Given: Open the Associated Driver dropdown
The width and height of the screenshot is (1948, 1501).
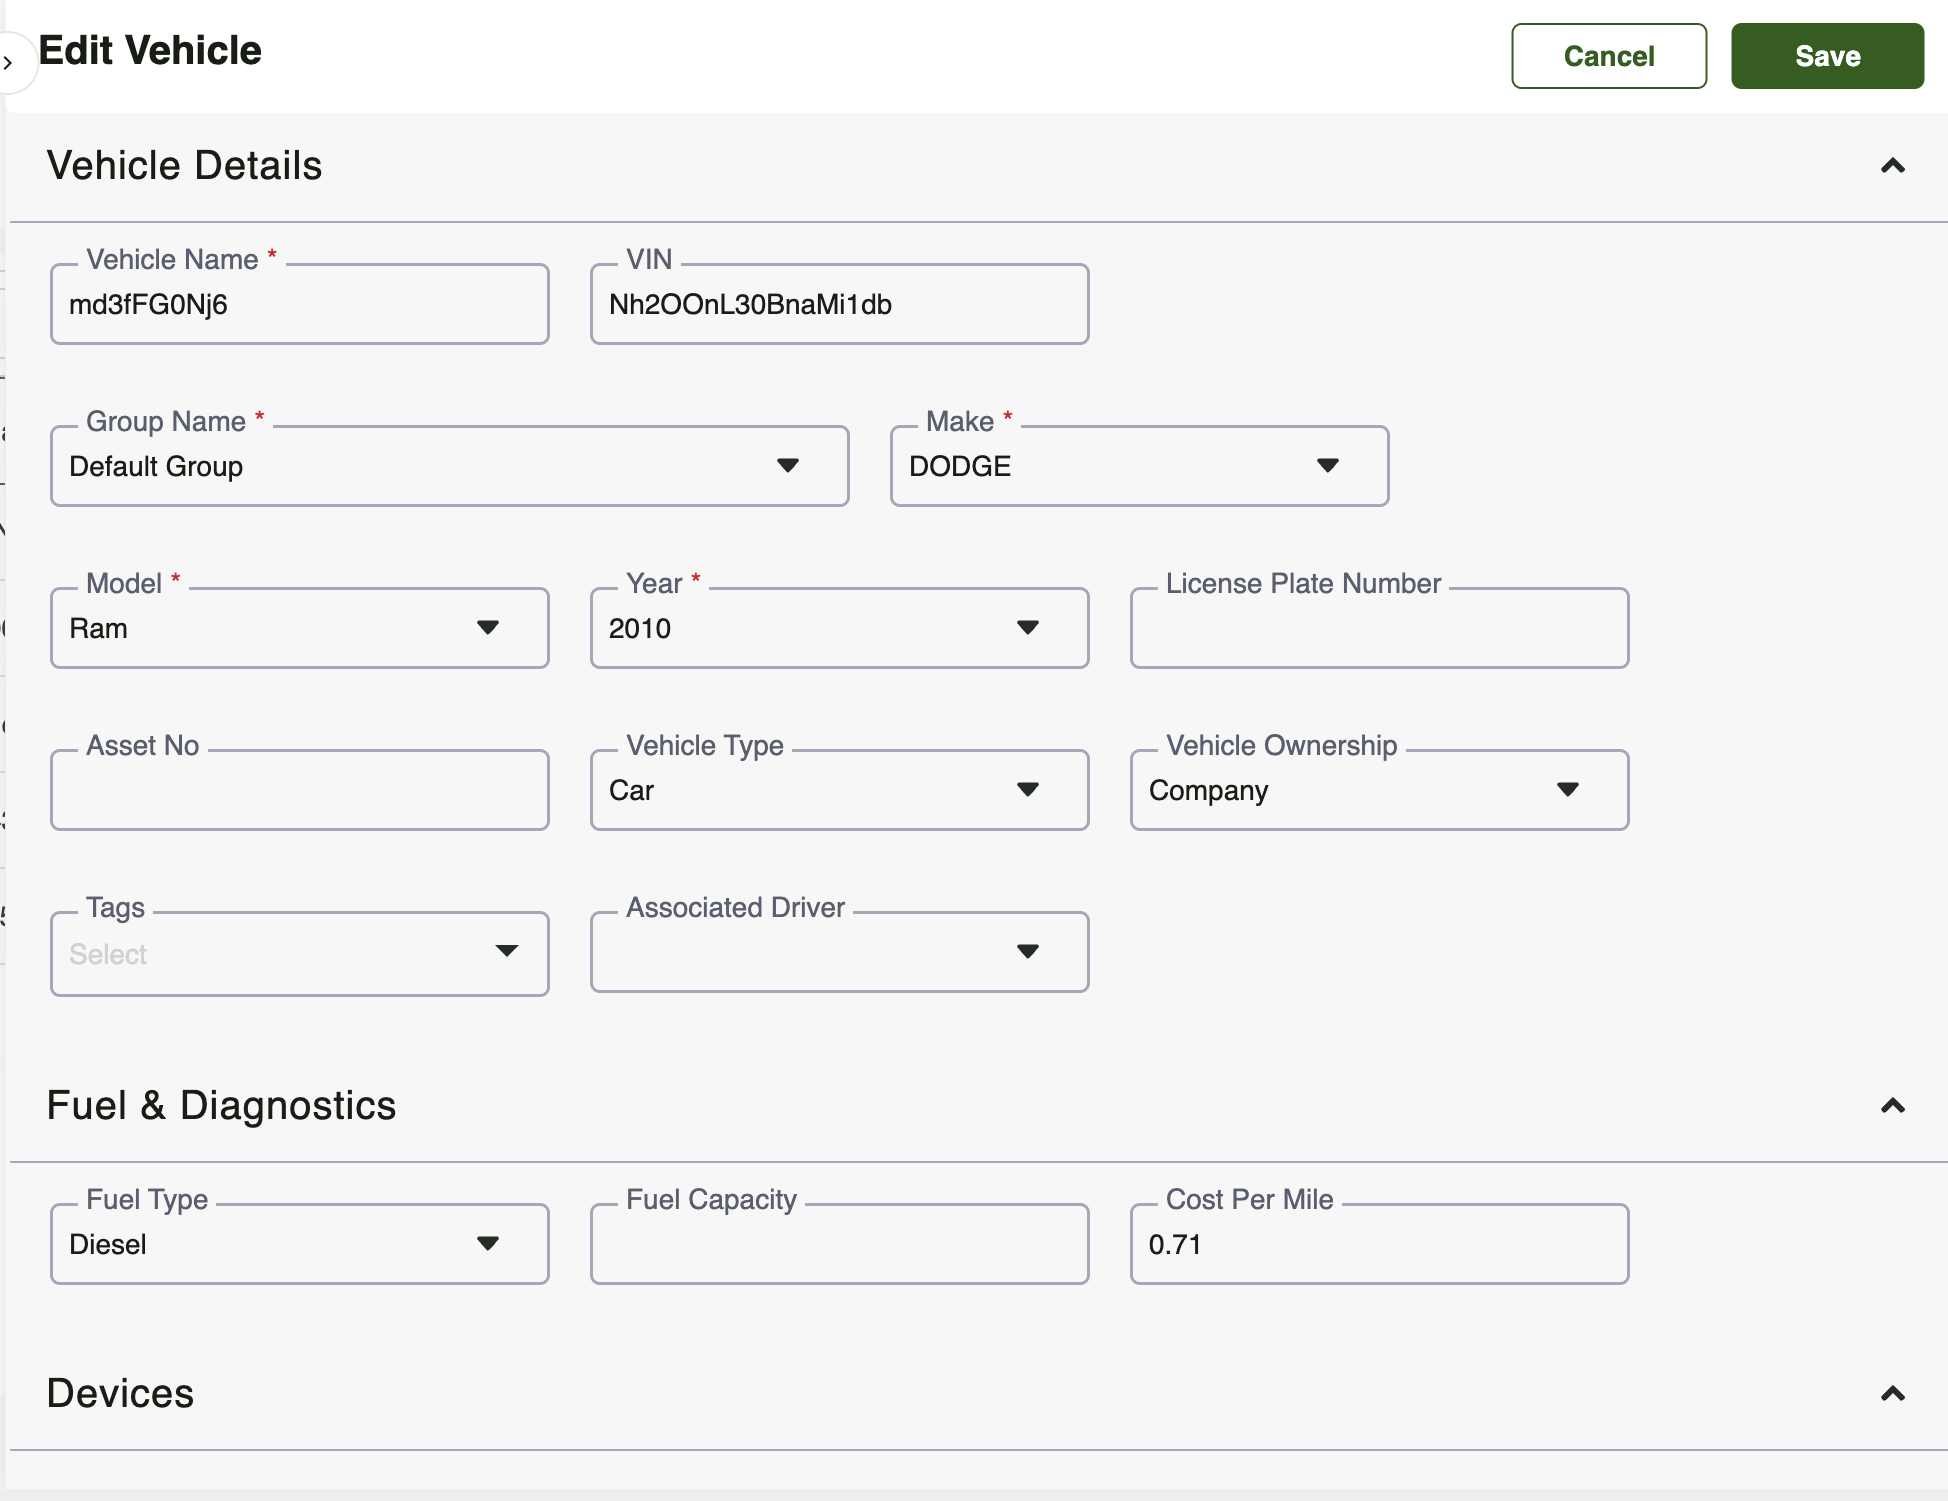Looking at the screenshot, I should [x=838, y=952].
